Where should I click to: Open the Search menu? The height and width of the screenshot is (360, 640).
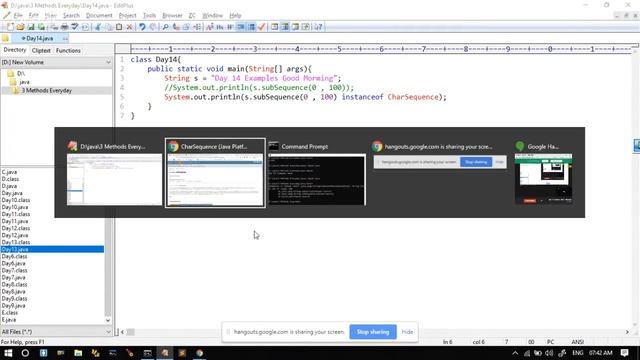point(71,16)
